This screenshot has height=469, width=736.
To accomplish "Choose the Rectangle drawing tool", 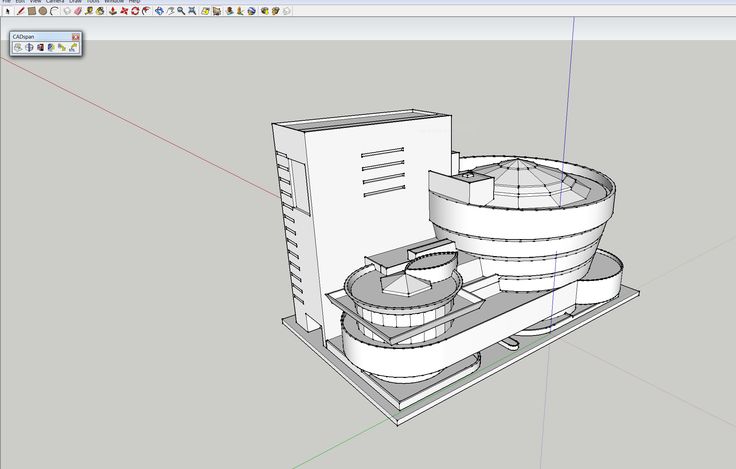I will 31,11.
